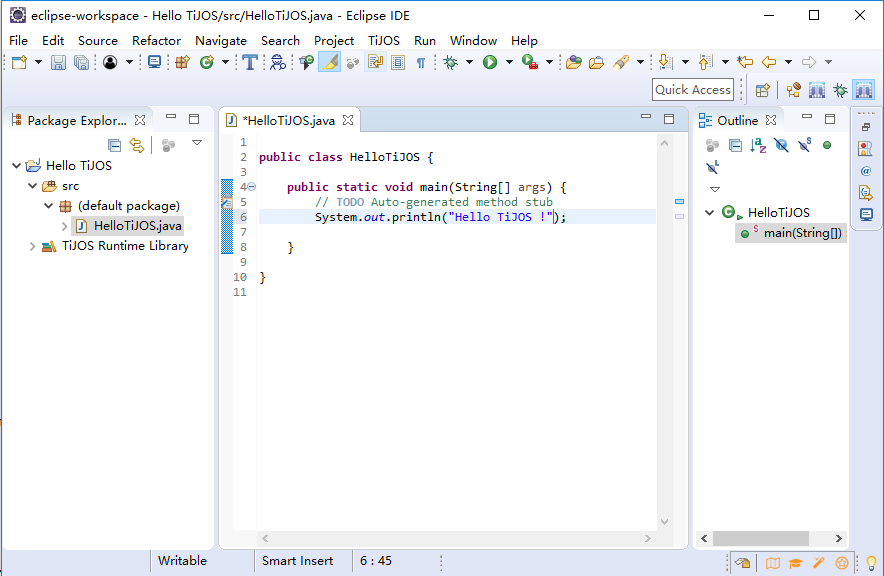Click the Open Type folder icon with green badge

pyautogui.click(x=574, y=62)
